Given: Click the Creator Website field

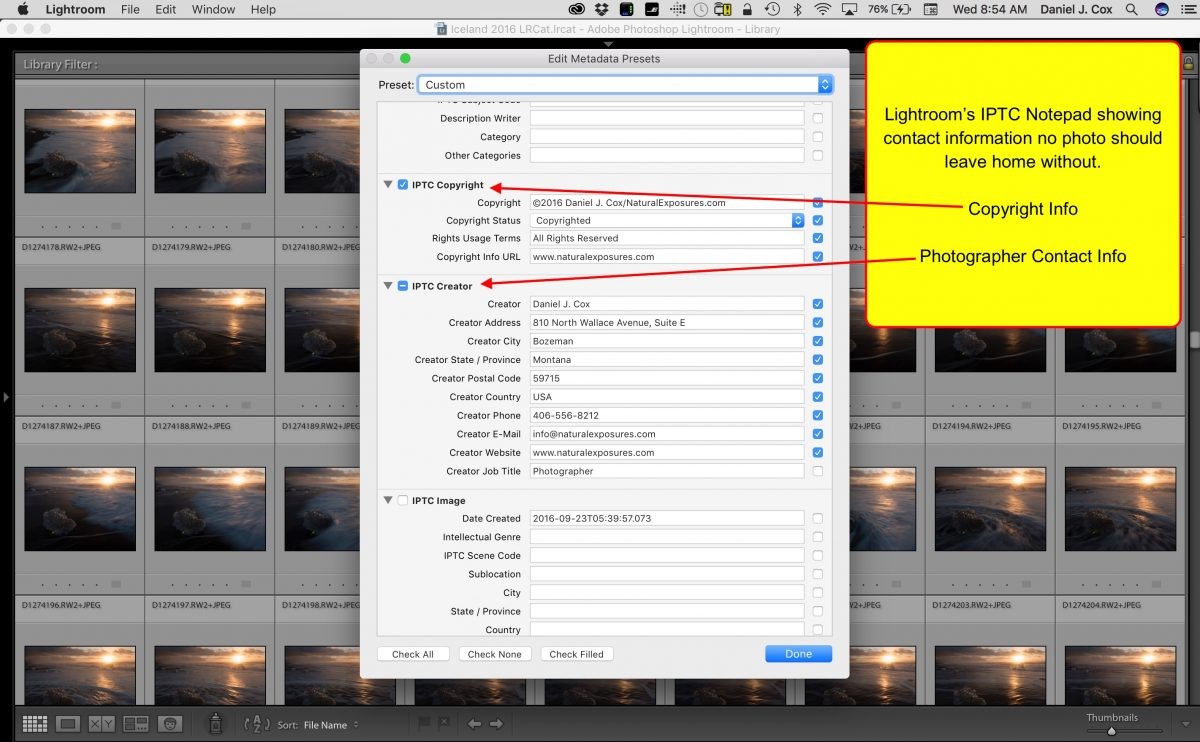Looking at the screenshot, I should tap(667, 452).
